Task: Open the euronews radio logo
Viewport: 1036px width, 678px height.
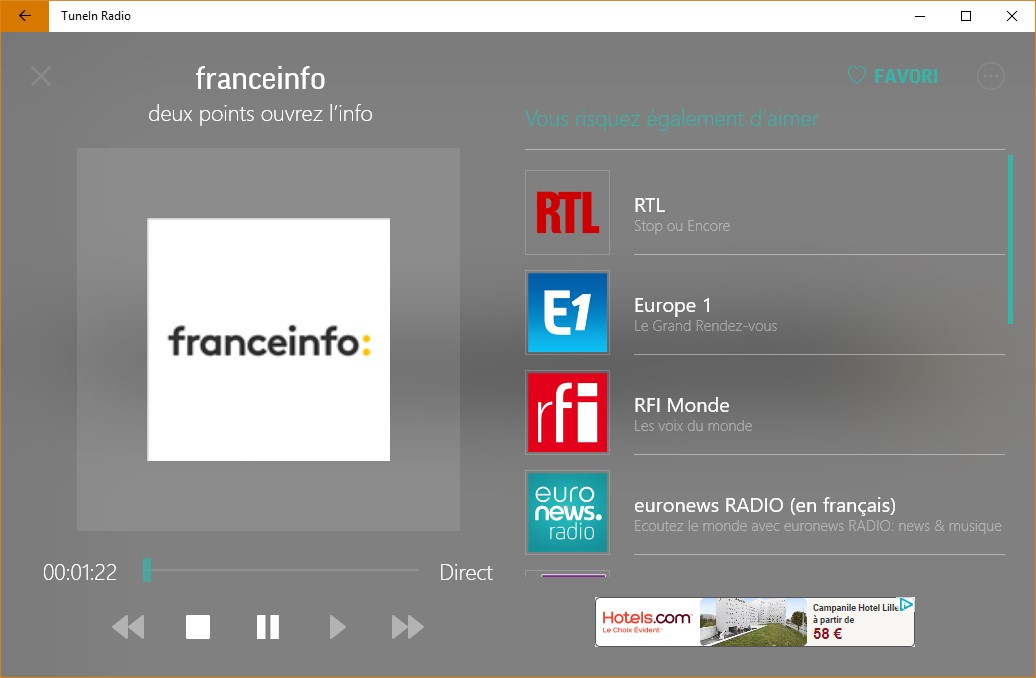Action: (568, 512)
